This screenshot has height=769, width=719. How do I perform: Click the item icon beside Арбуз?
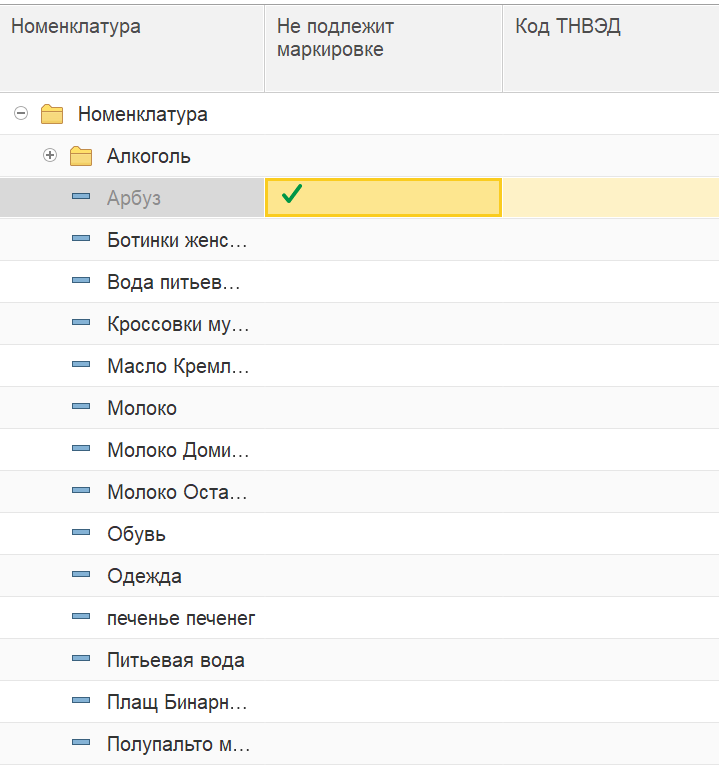point(81,196)
